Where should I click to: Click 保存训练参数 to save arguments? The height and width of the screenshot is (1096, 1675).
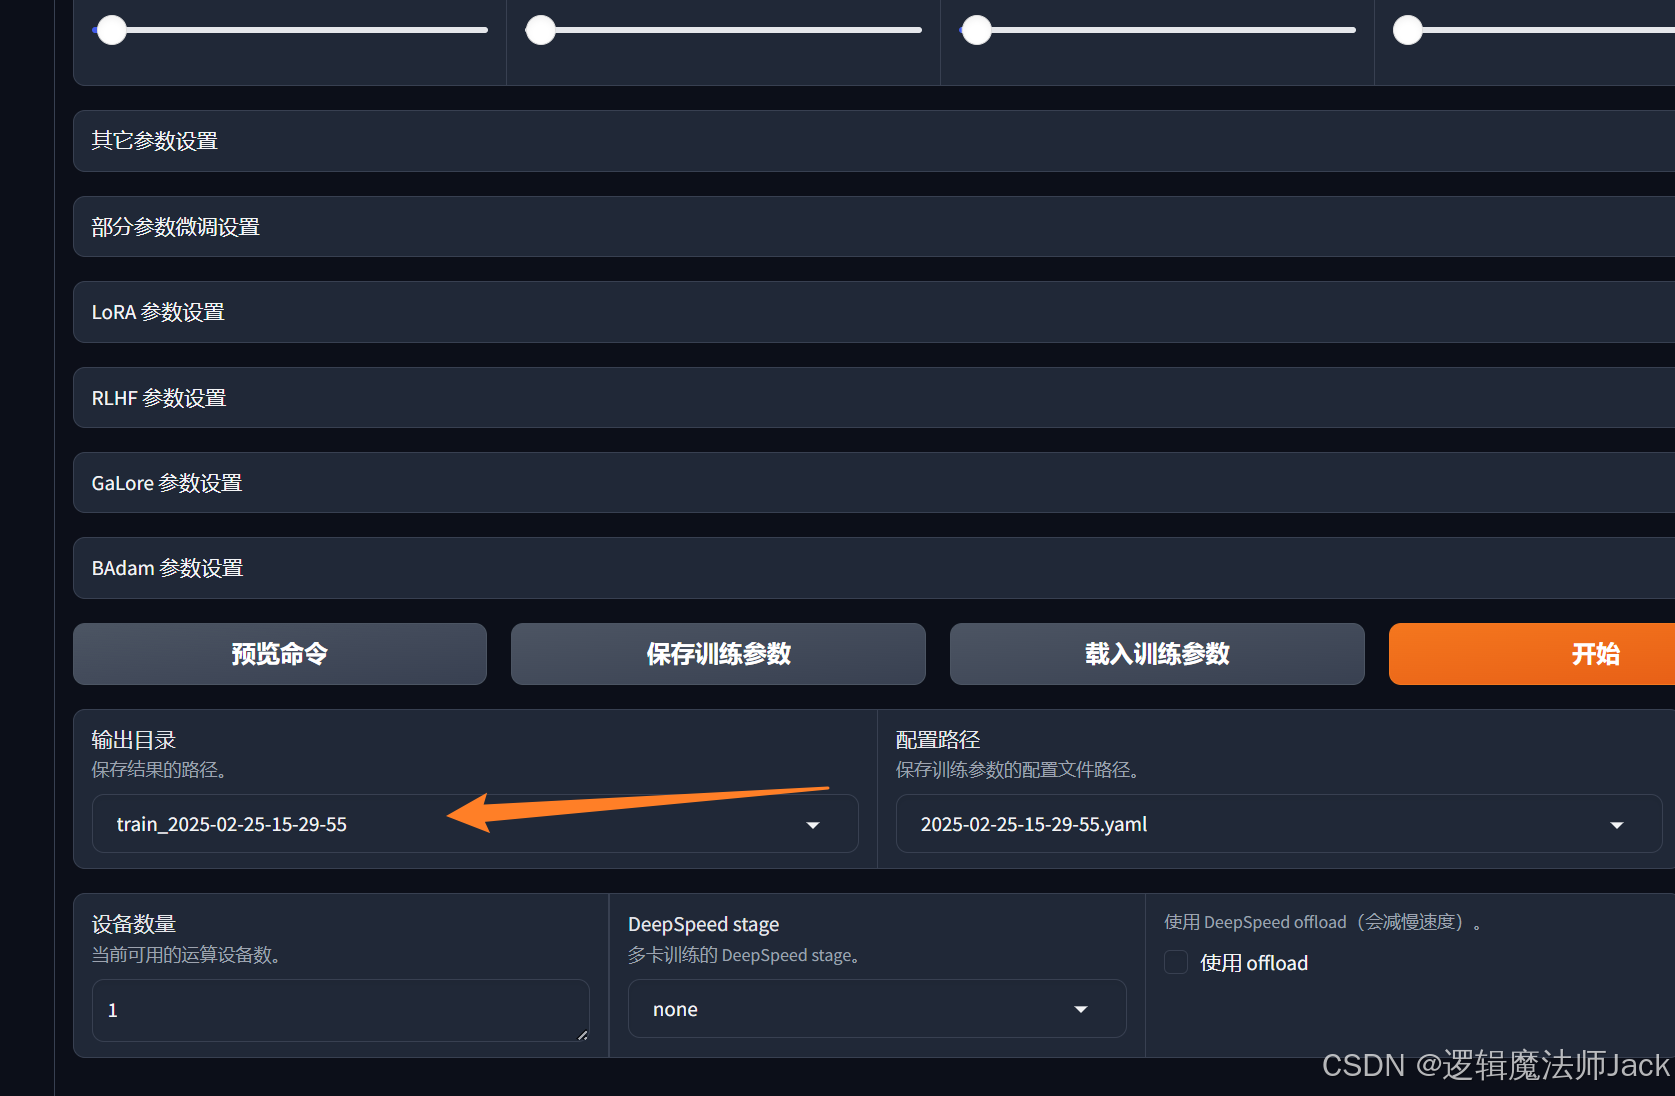(x=718, y=654)
